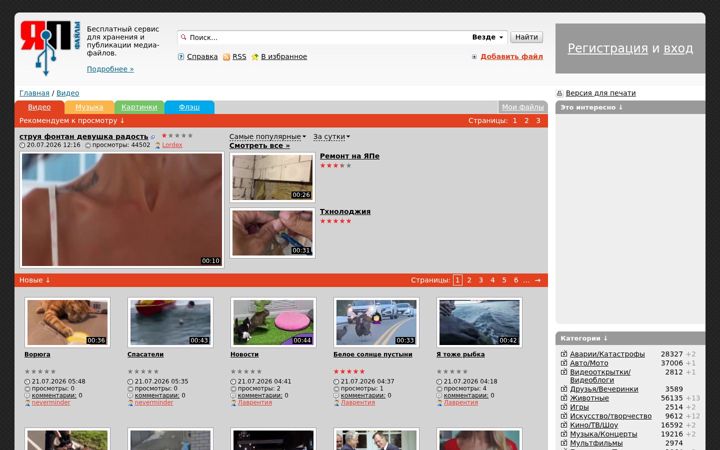The width and height of the screenshot is (720, 450).
Task: Click the вход login link
Action: point(678,48)
